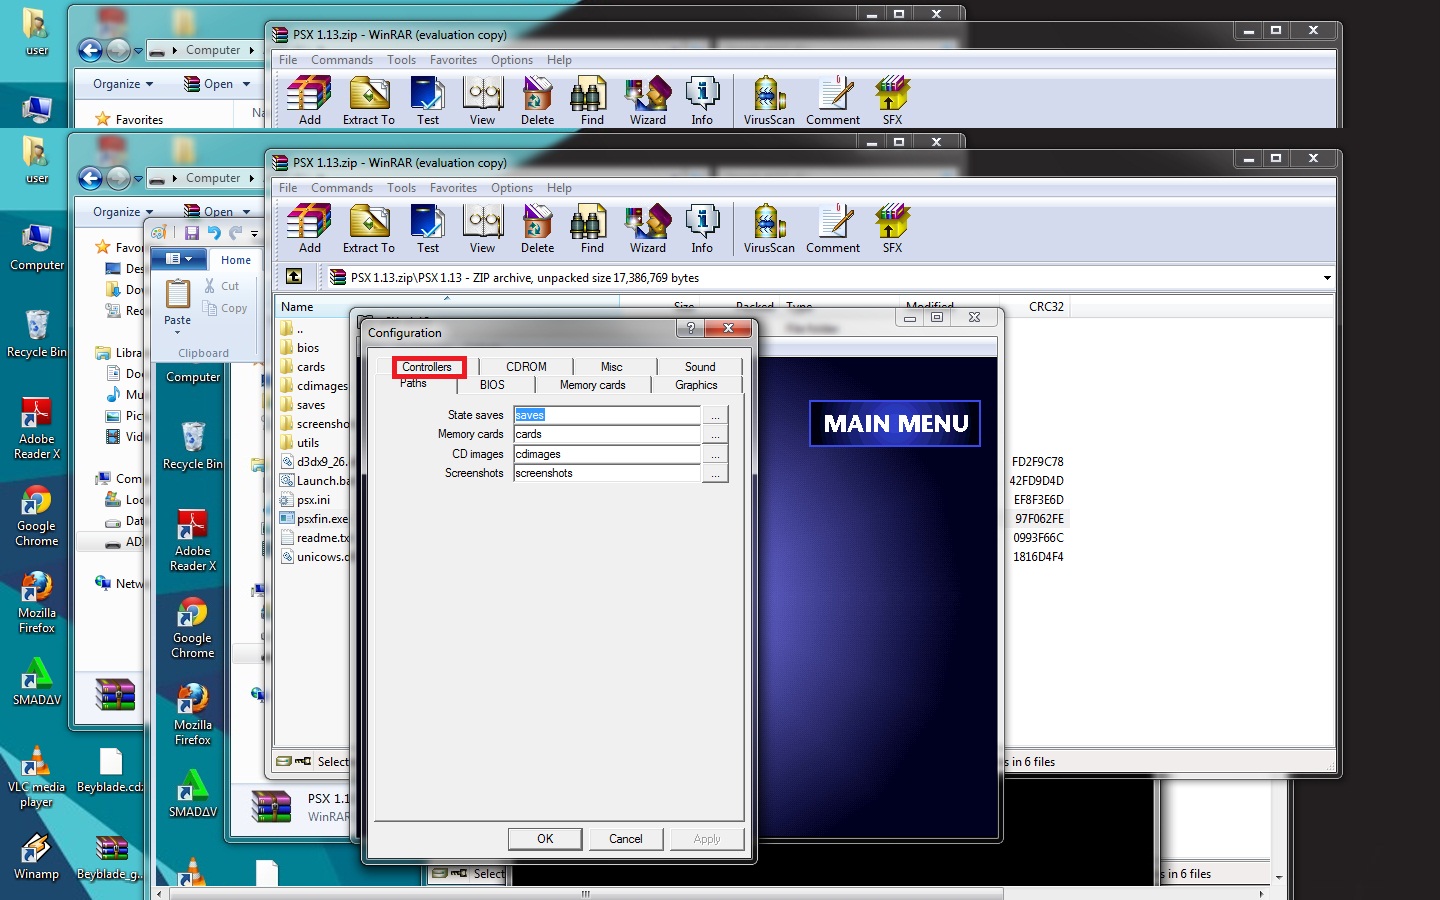1440x900 pixels.
Task: Select the Beyblade.cdz desktop file icon
Action: pos(110,770)
